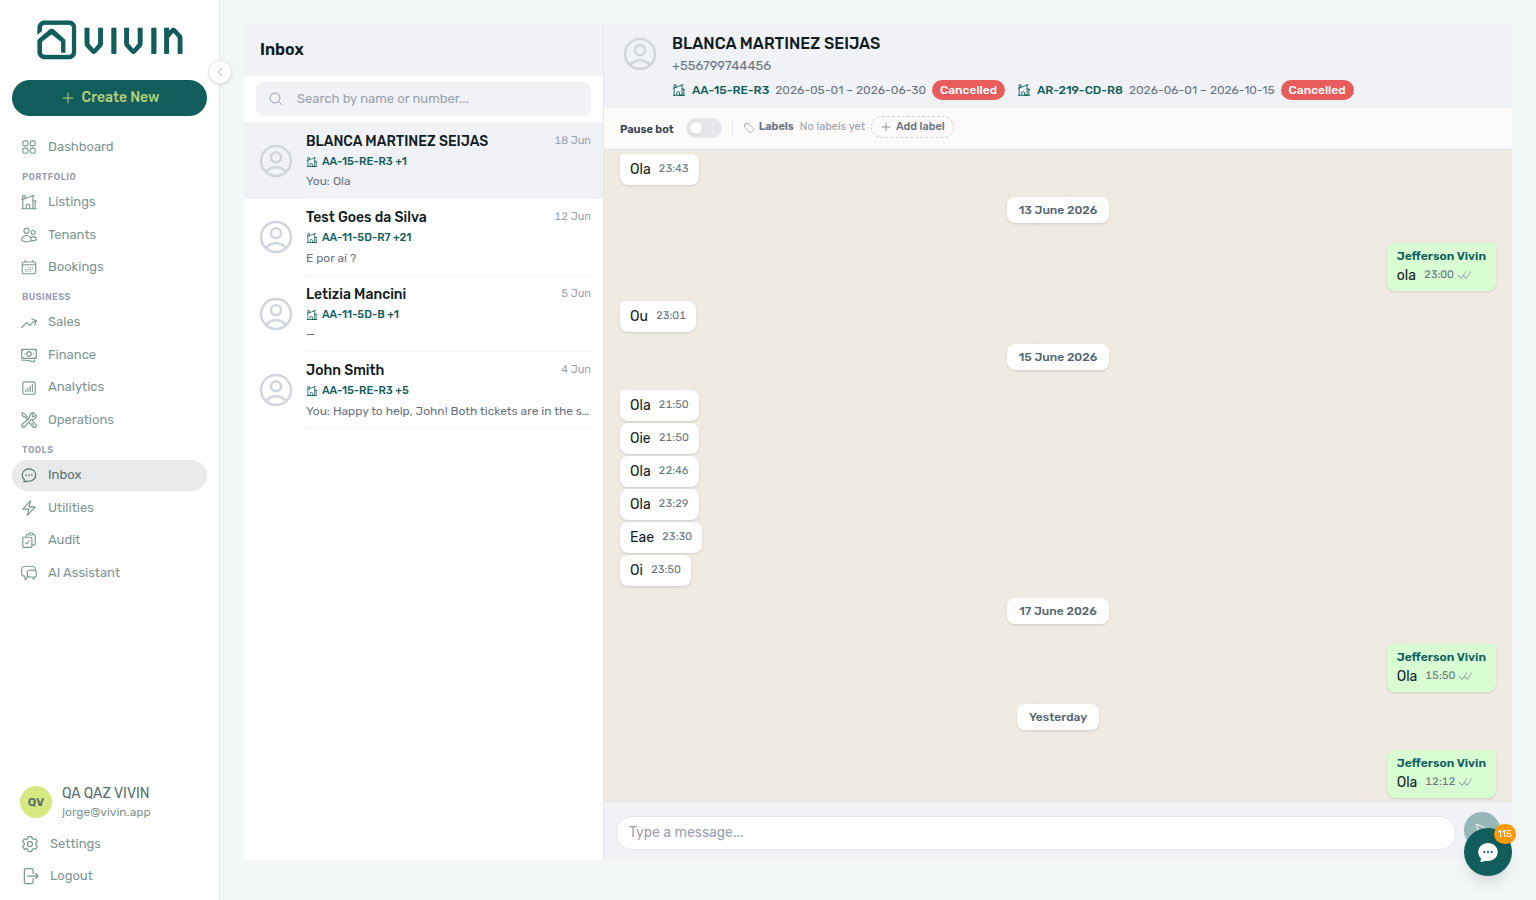This screenshot has width=1536, height=900.
Task: Open AR-219-CD-R8 booking link in header
Action: coord(1079,90)
